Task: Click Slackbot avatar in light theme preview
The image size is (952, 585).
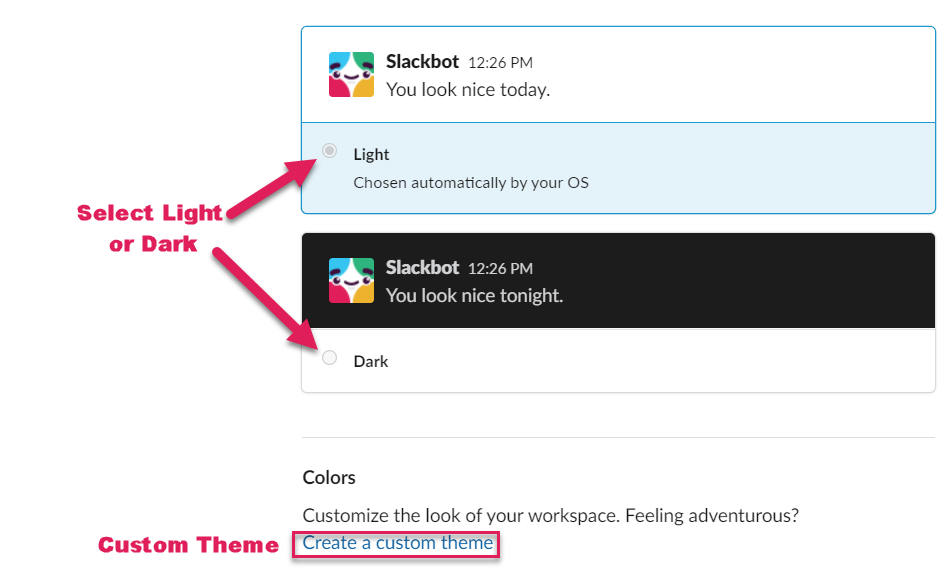Action: (352, 75)
